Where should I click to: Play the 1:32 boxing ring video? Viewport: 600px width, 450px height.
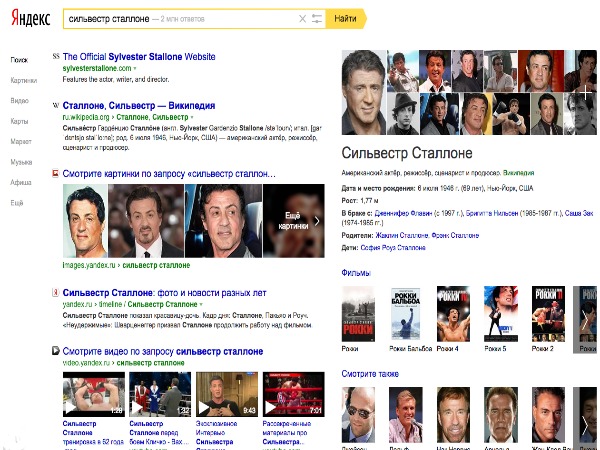160,394
